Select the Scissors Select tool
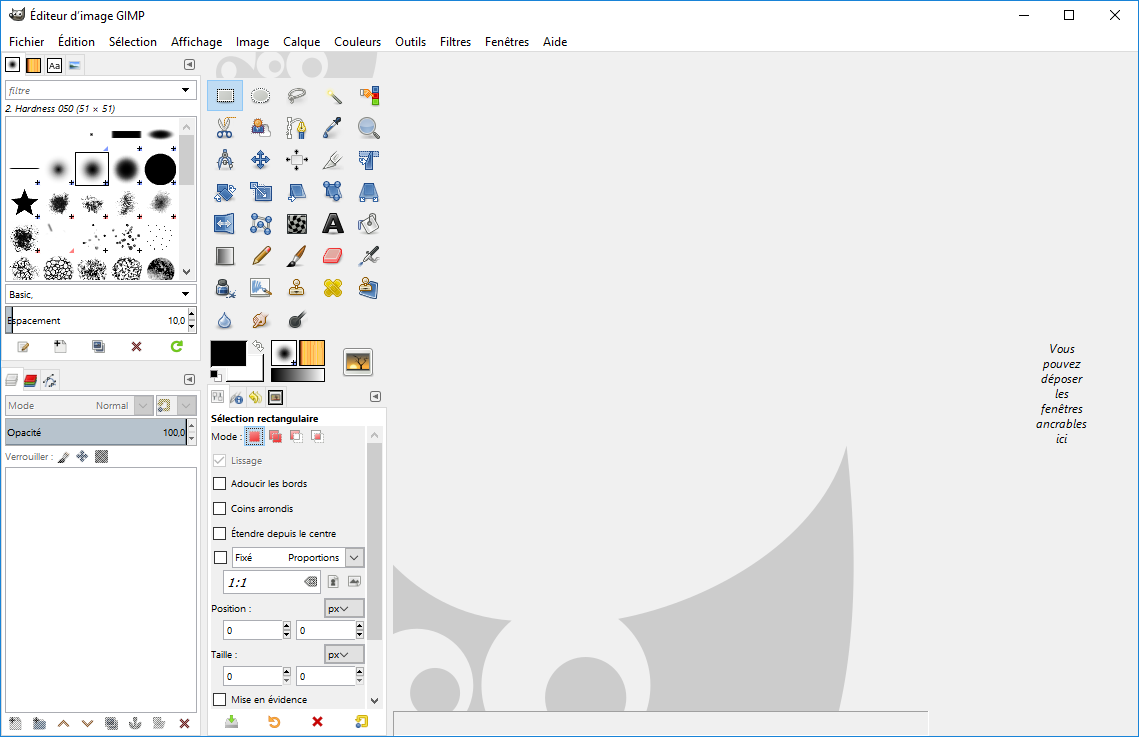Image resolution: width=1139 pixels, height=737 pixels. pos(225,128)
